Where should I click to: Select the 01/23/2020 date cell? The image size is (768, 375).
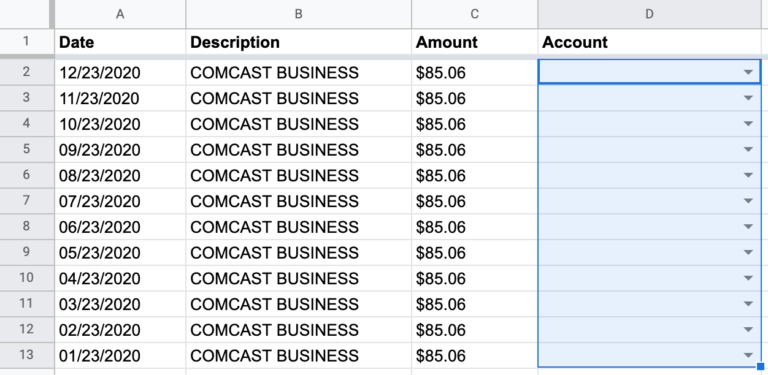(x=120, y=355)
